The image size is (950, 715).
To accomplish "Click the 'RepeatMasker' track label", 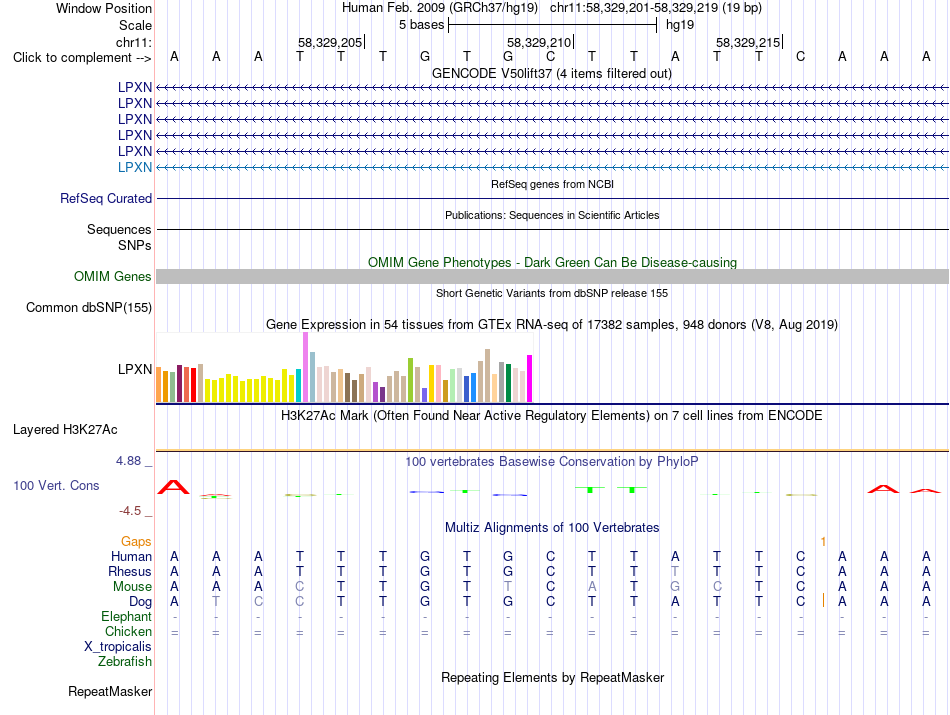I will tap(110, 691).
